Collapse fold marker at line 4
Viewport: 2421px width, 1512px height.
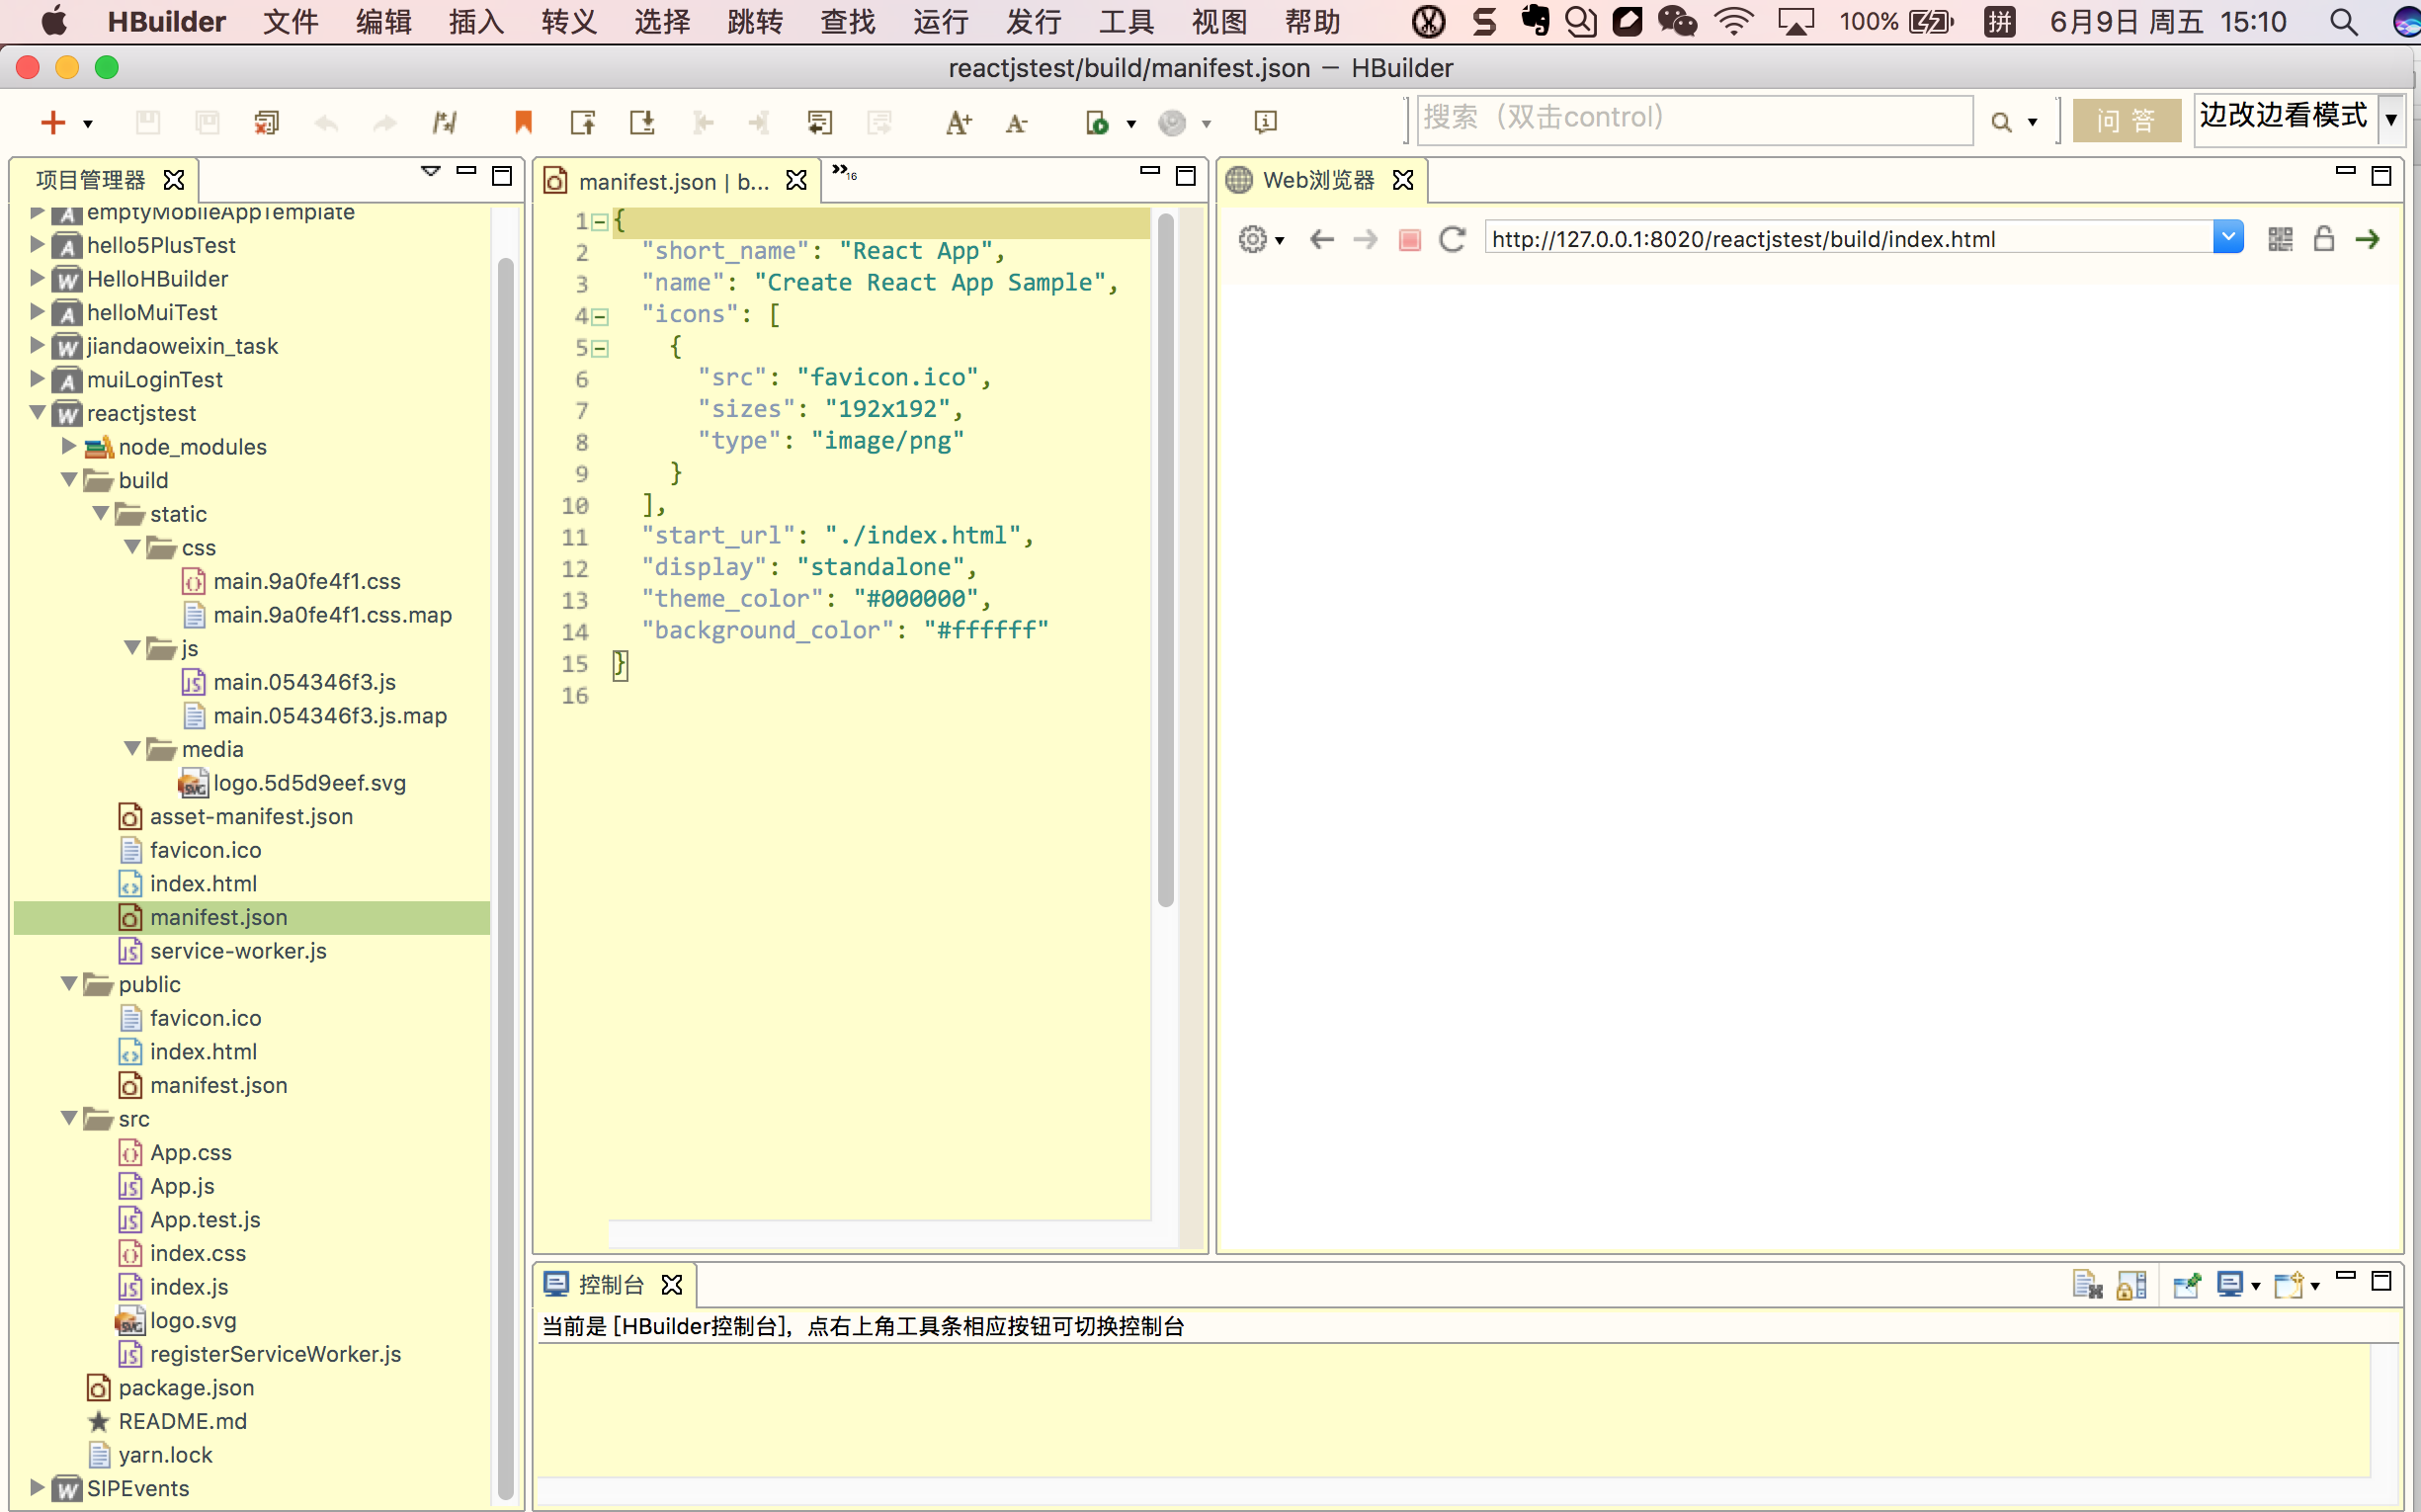tap(600, 317)
